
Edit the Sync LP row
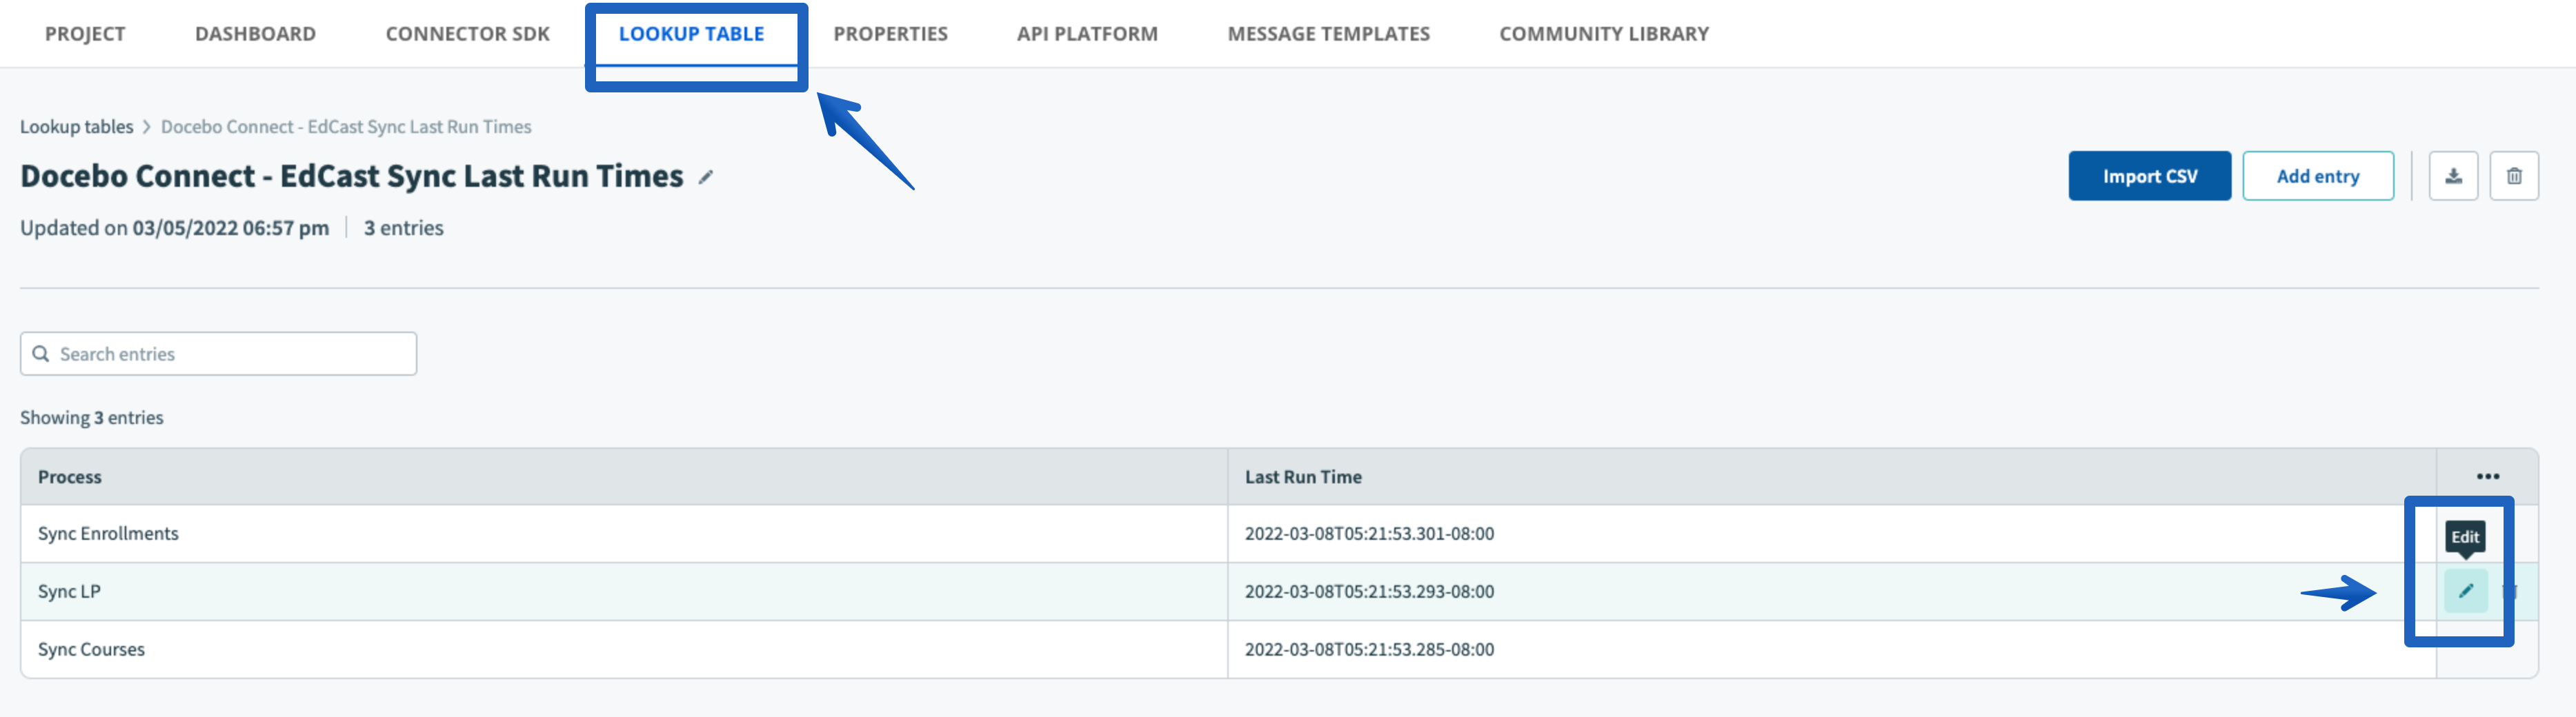coord(2465,591)
